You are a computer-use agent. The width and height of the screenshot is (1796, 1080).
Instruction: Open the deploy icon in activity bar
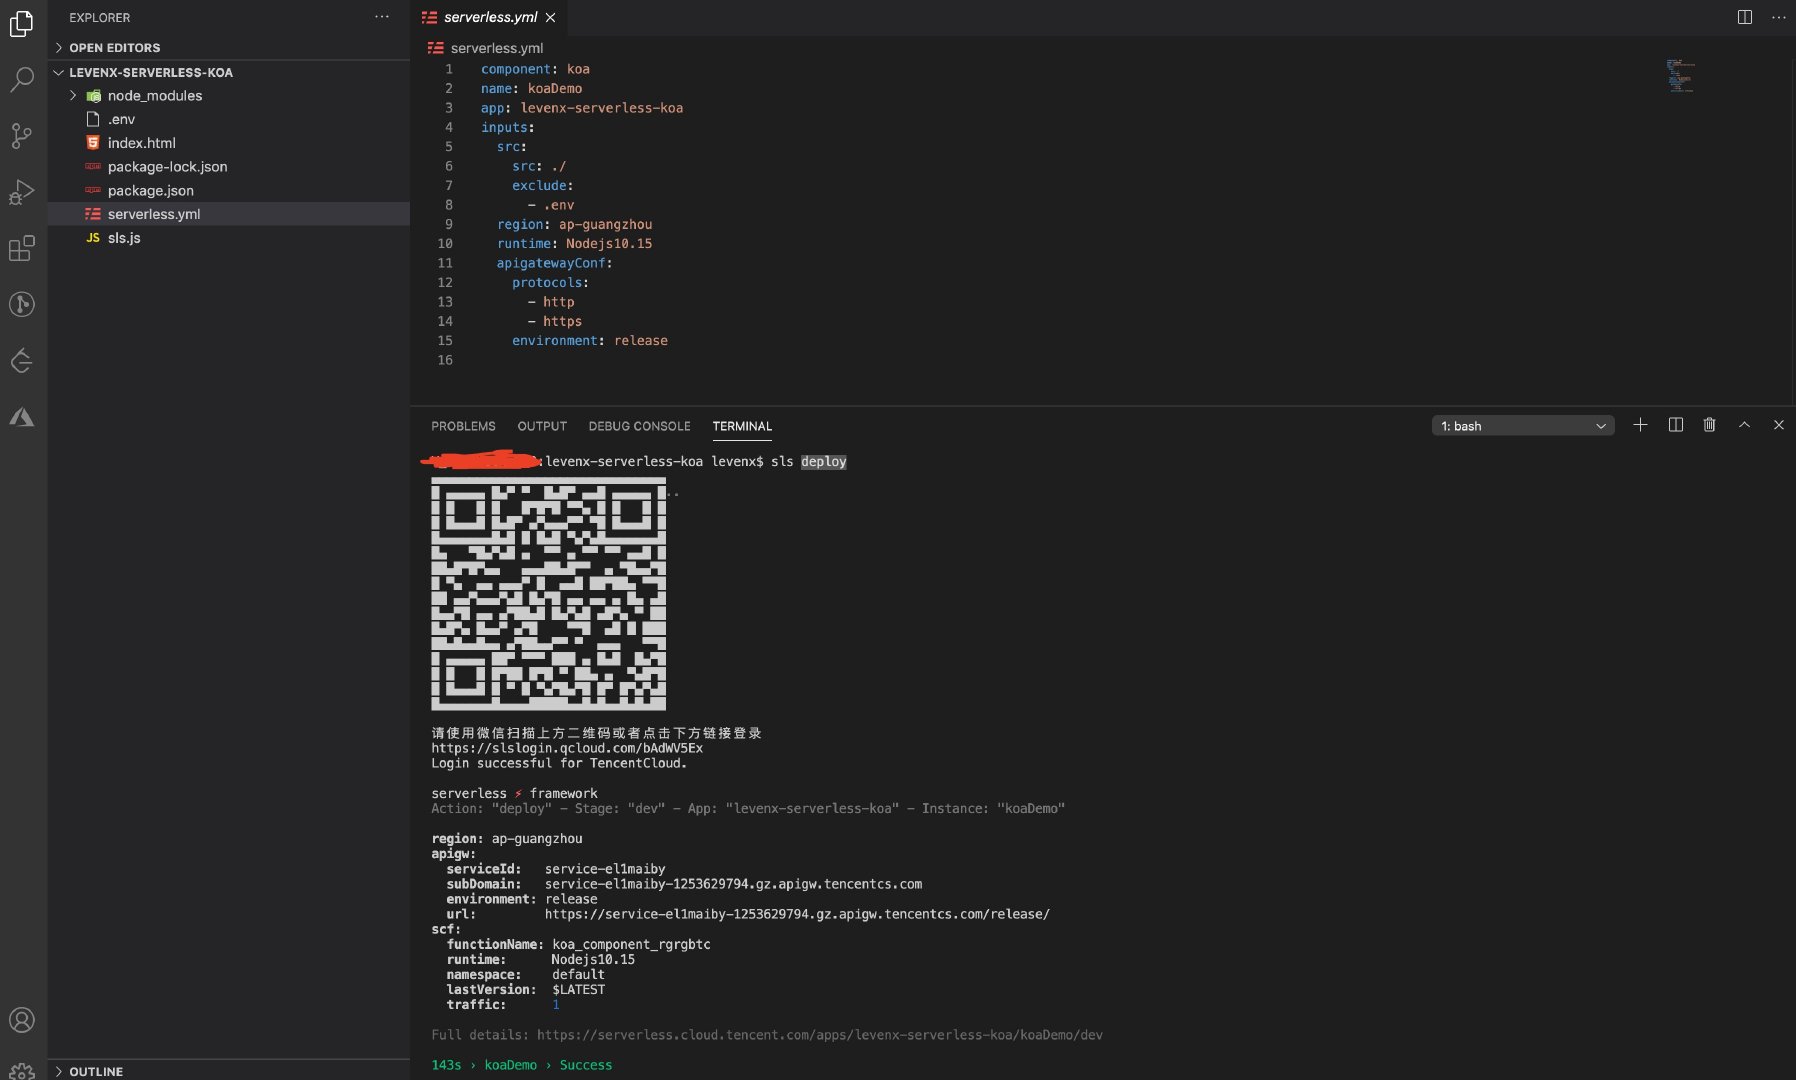pos(22,360)
